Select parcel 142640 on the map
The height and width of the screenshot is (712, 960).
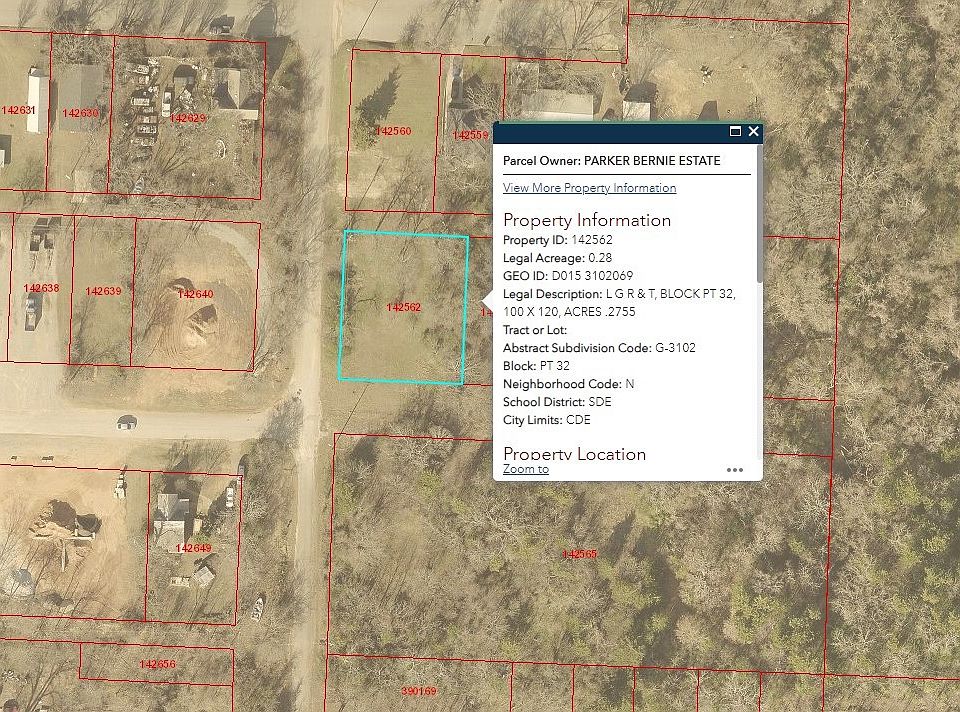click(195, 294)
